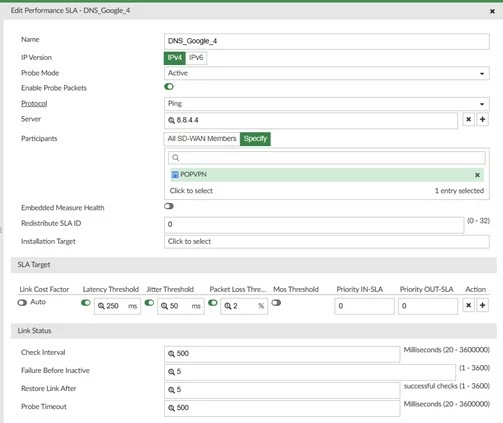
Task: Select IPv4 version
Action: (174, 58)
